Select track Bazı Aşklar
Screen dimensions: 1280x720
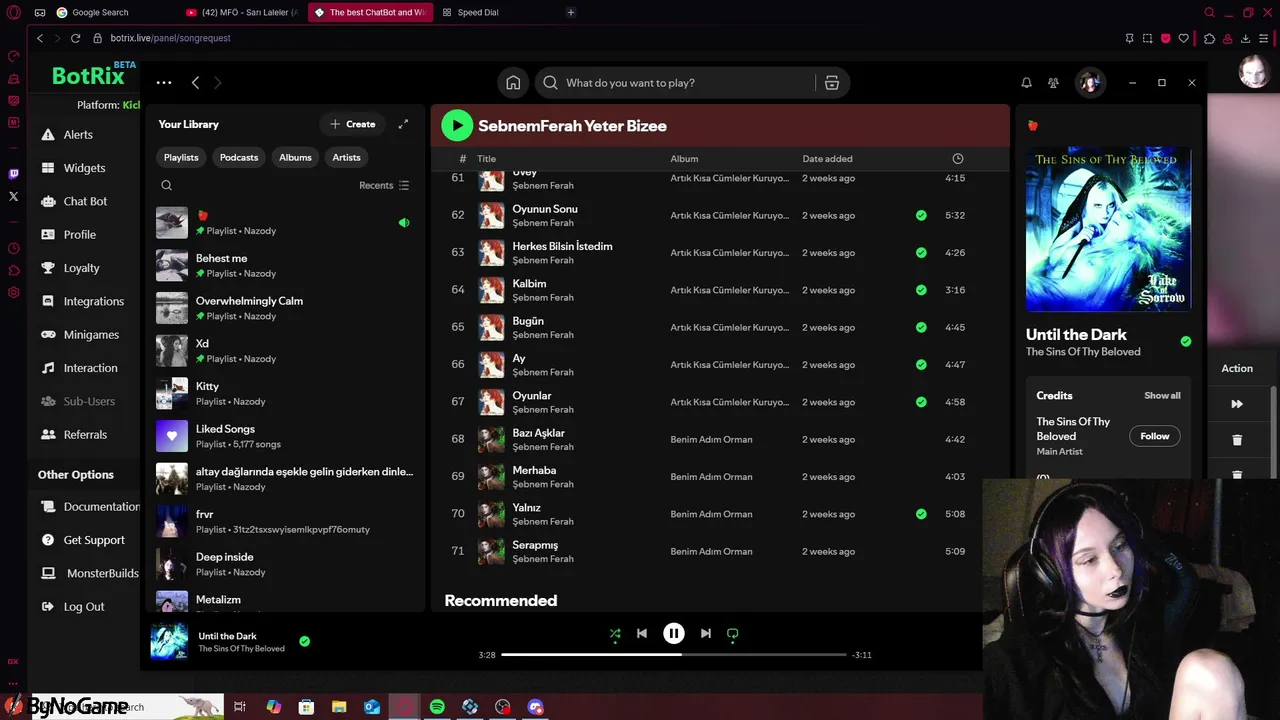[x=538, y=433]
